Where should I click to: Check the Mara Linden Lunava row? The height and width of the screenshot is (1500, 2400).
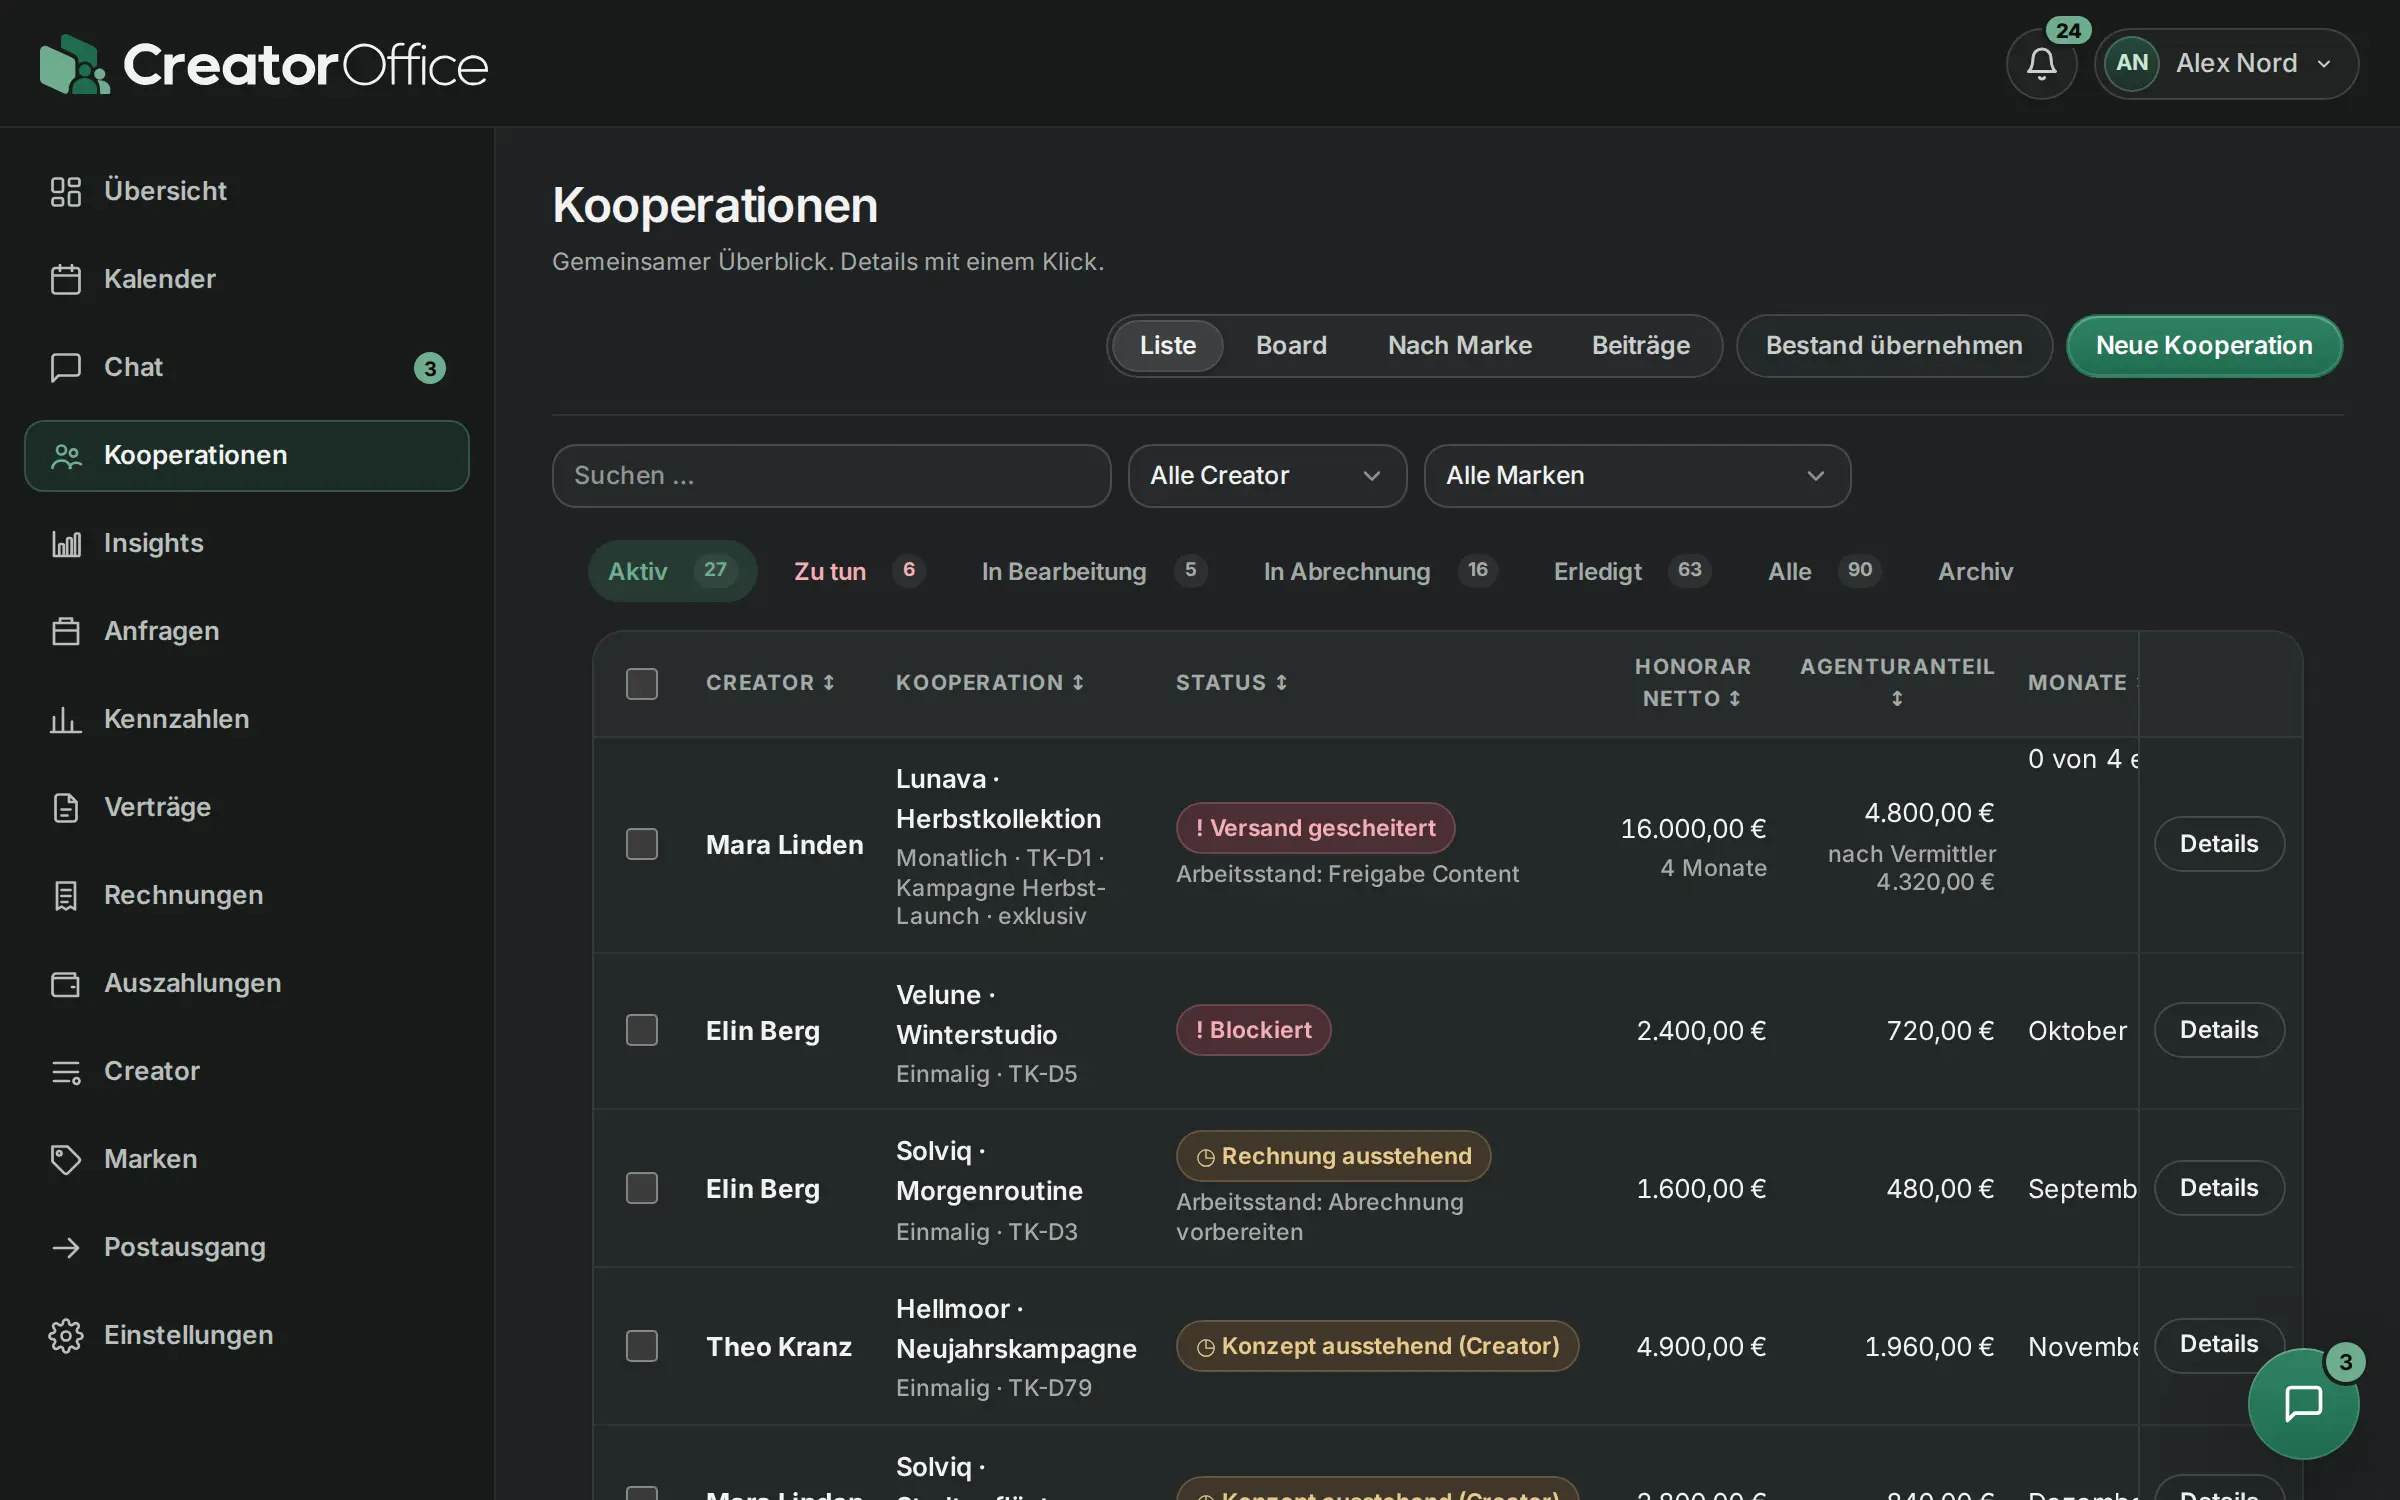[x=642, y=844]
